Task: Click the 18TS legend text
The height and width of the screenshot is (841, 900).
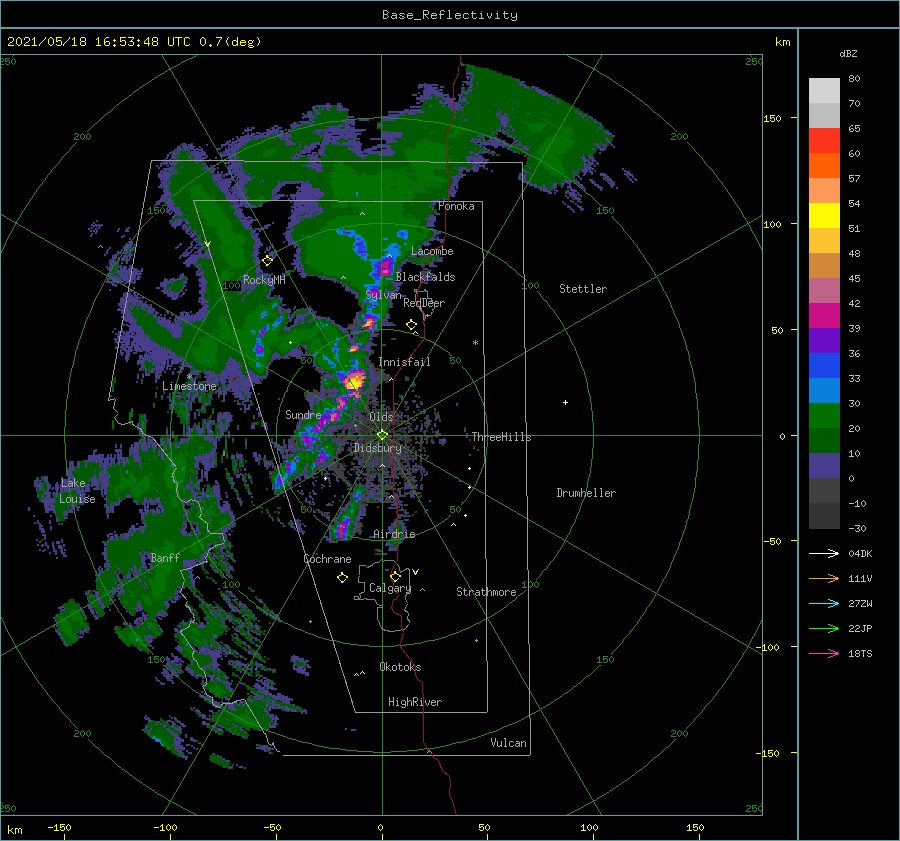Action: tap(860, 654)
